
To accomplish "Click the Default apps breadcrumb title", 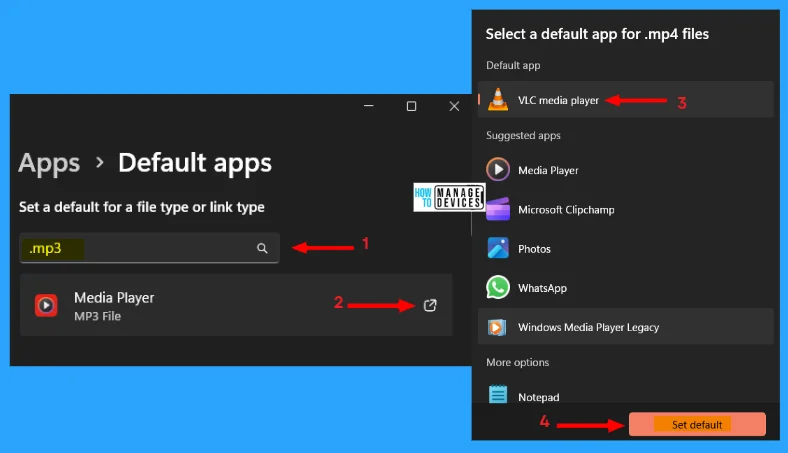I will [x=195, y=163].
